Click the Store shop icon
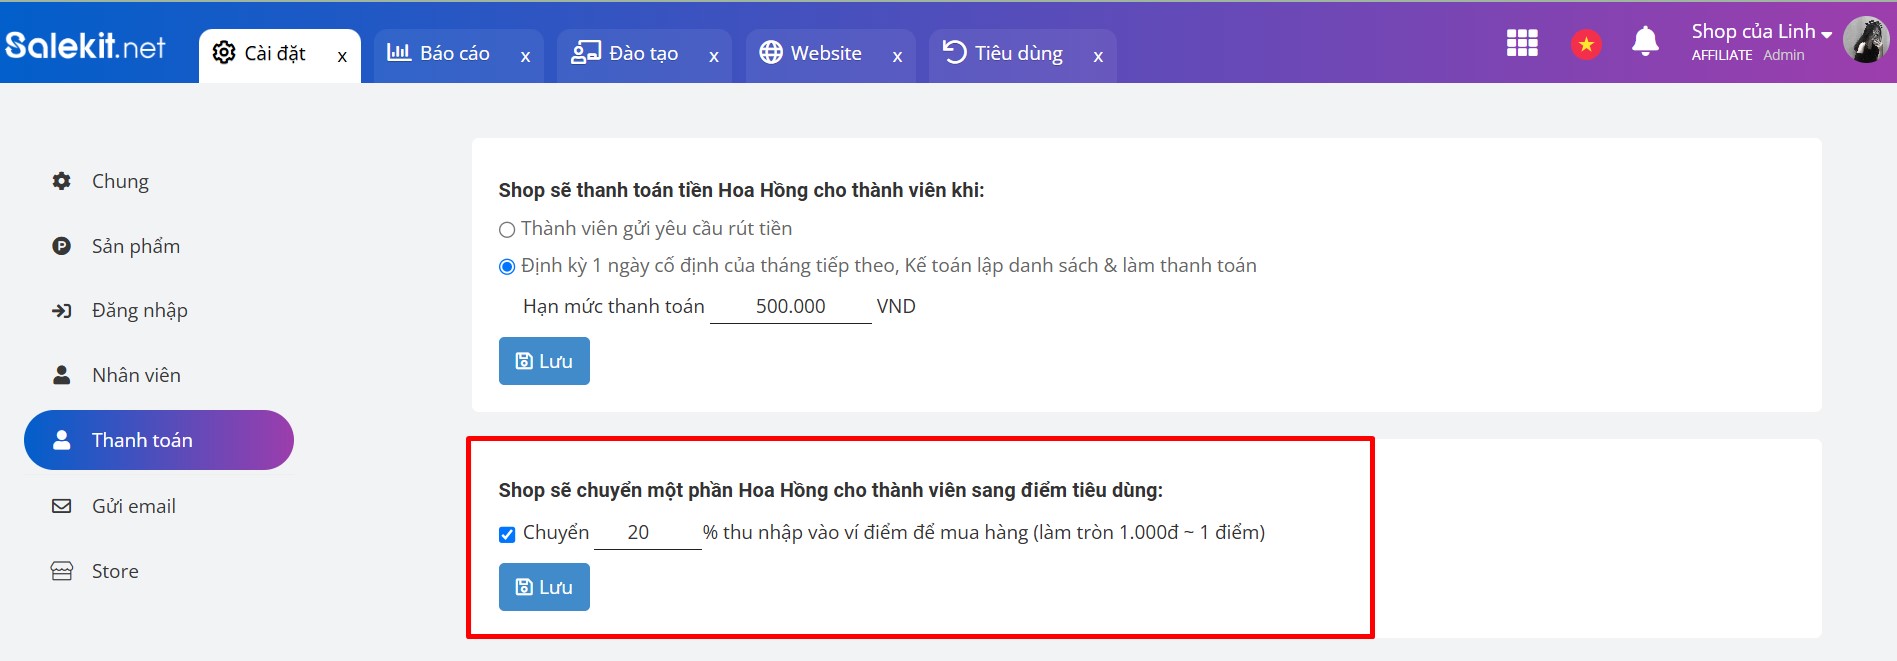Screen dimensions: 1897x661 click(x=62, y=571)
